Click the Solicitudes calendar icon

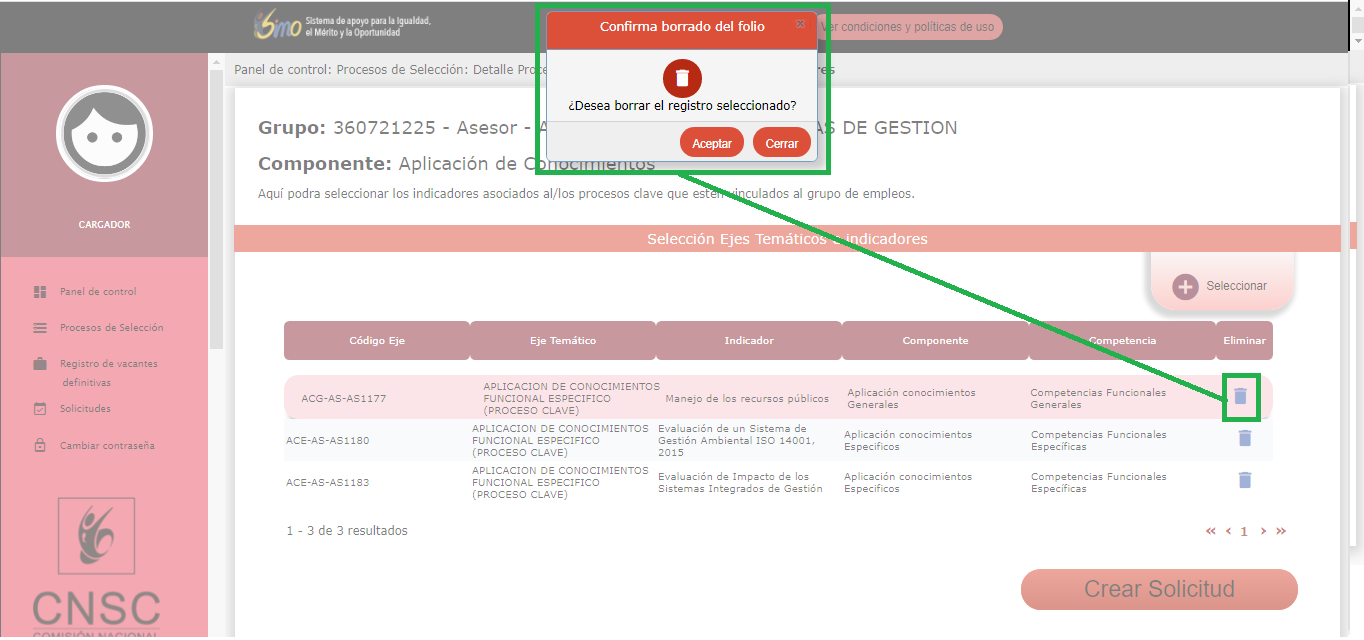coord(40,409)
